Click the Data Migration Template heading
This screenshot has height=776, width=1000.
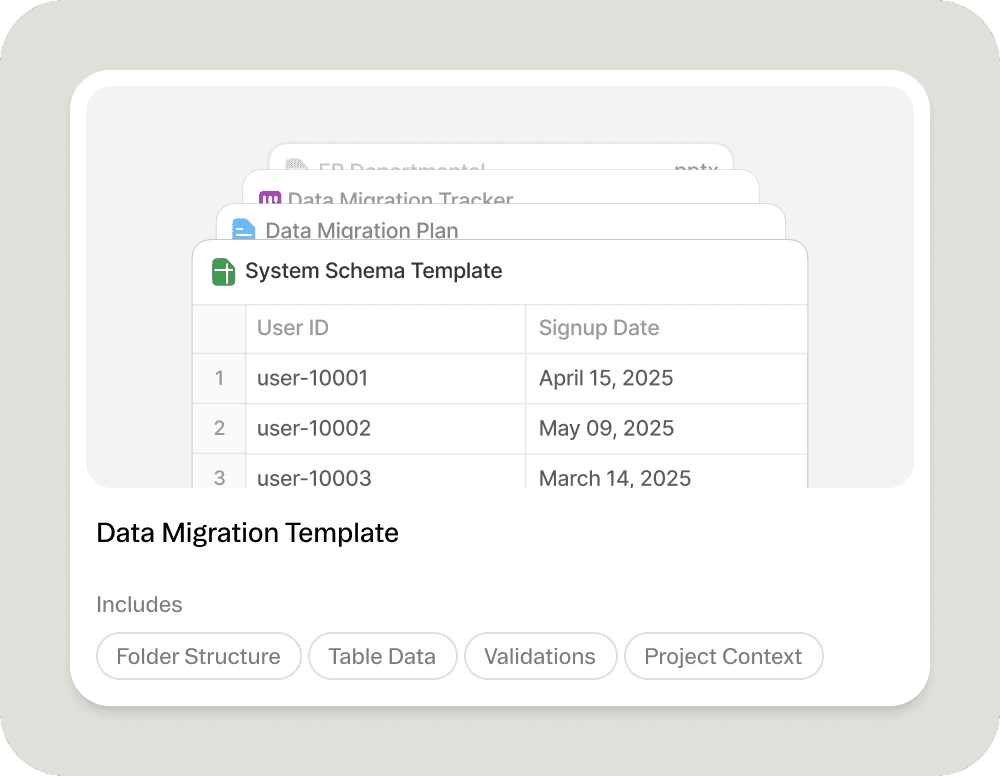click(247, 533)
